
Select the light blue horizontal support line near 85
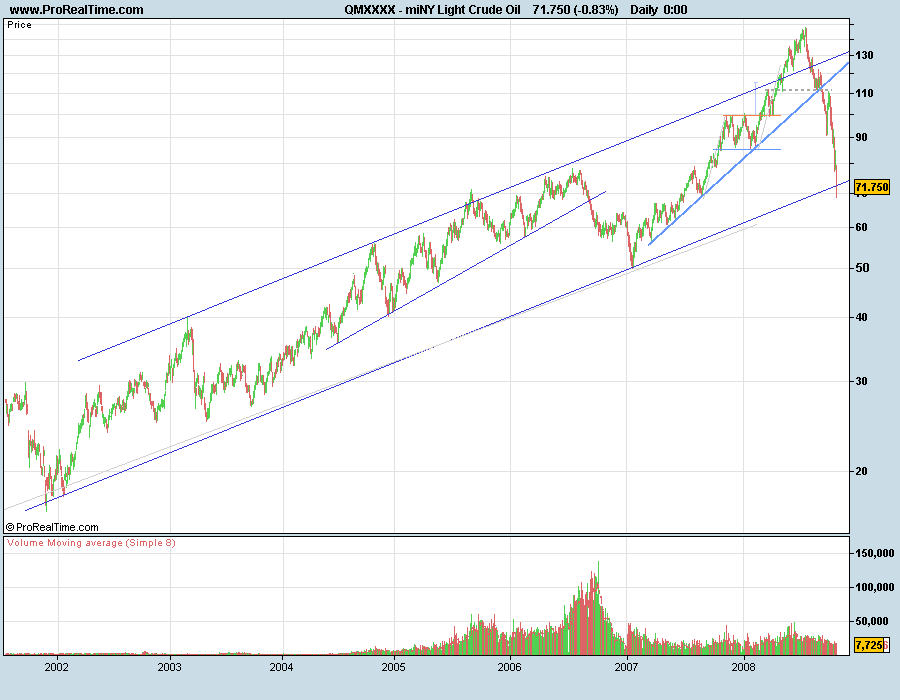coord(747,150)
